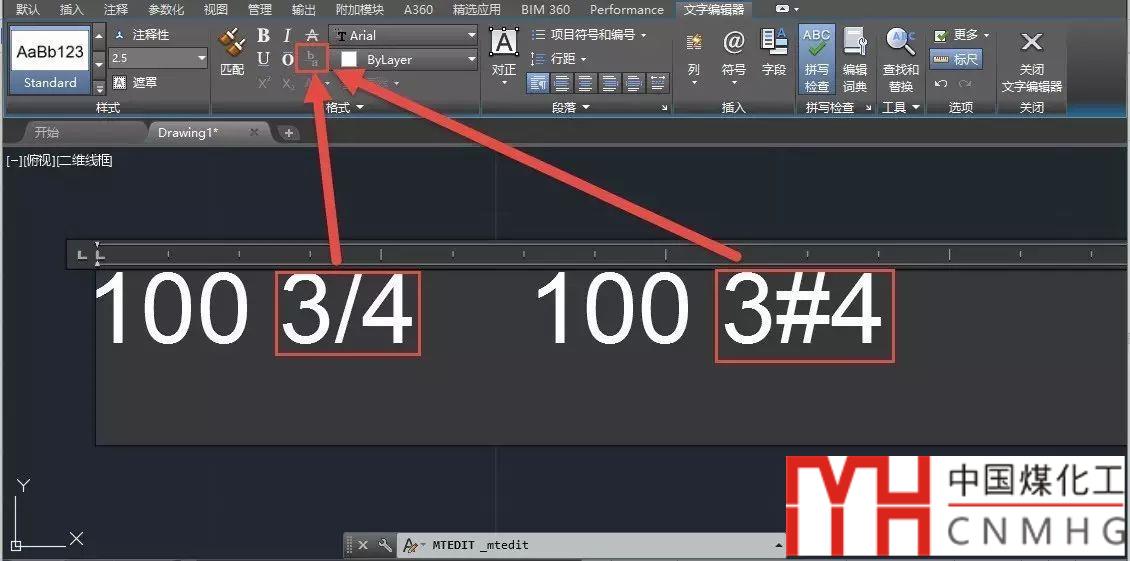Click the distribute paragraph icon
This screenshot has height=561, width=1130.
coord(657,83)
